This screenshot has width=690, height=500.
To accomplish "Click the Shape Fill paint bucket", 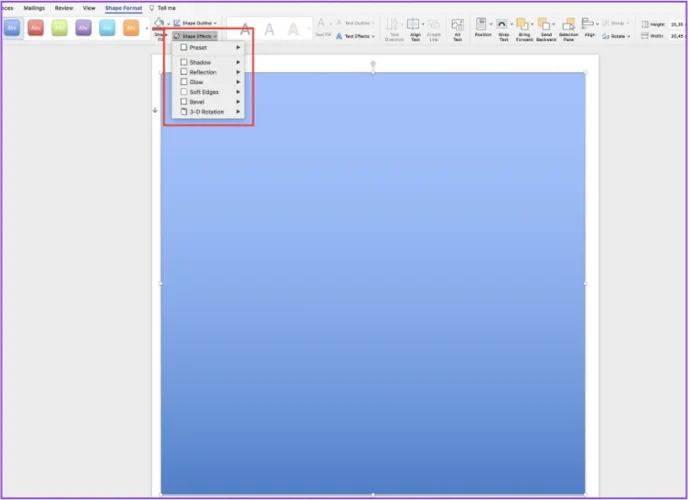I will click(x=158, y=23).
